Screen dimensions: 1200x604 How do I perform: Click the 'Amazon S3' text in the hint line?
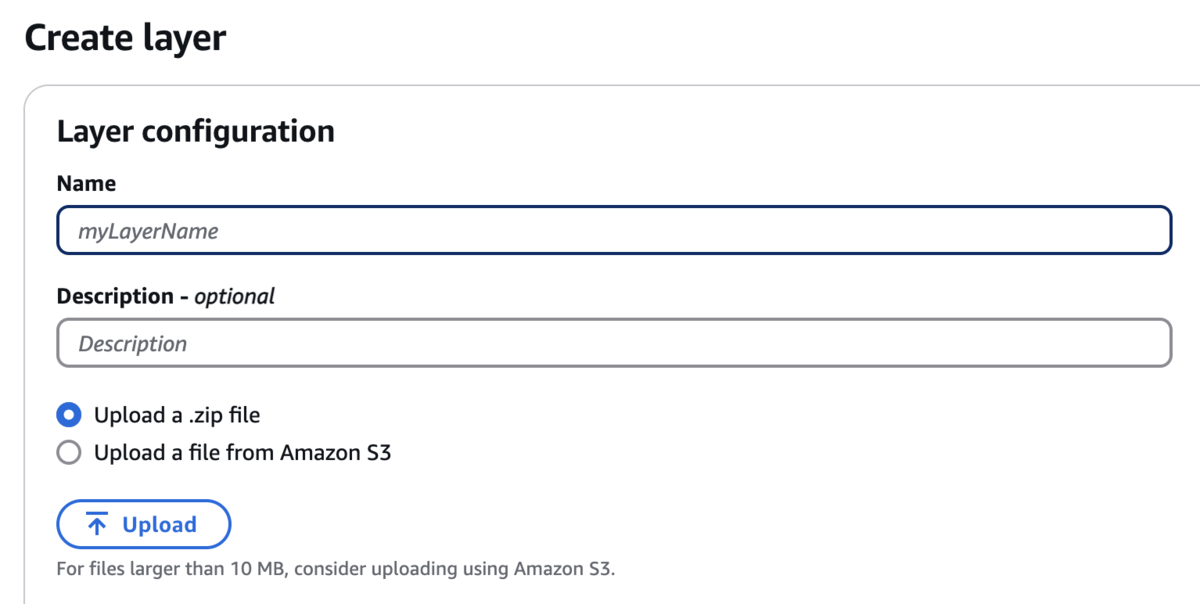click(564, 570)
